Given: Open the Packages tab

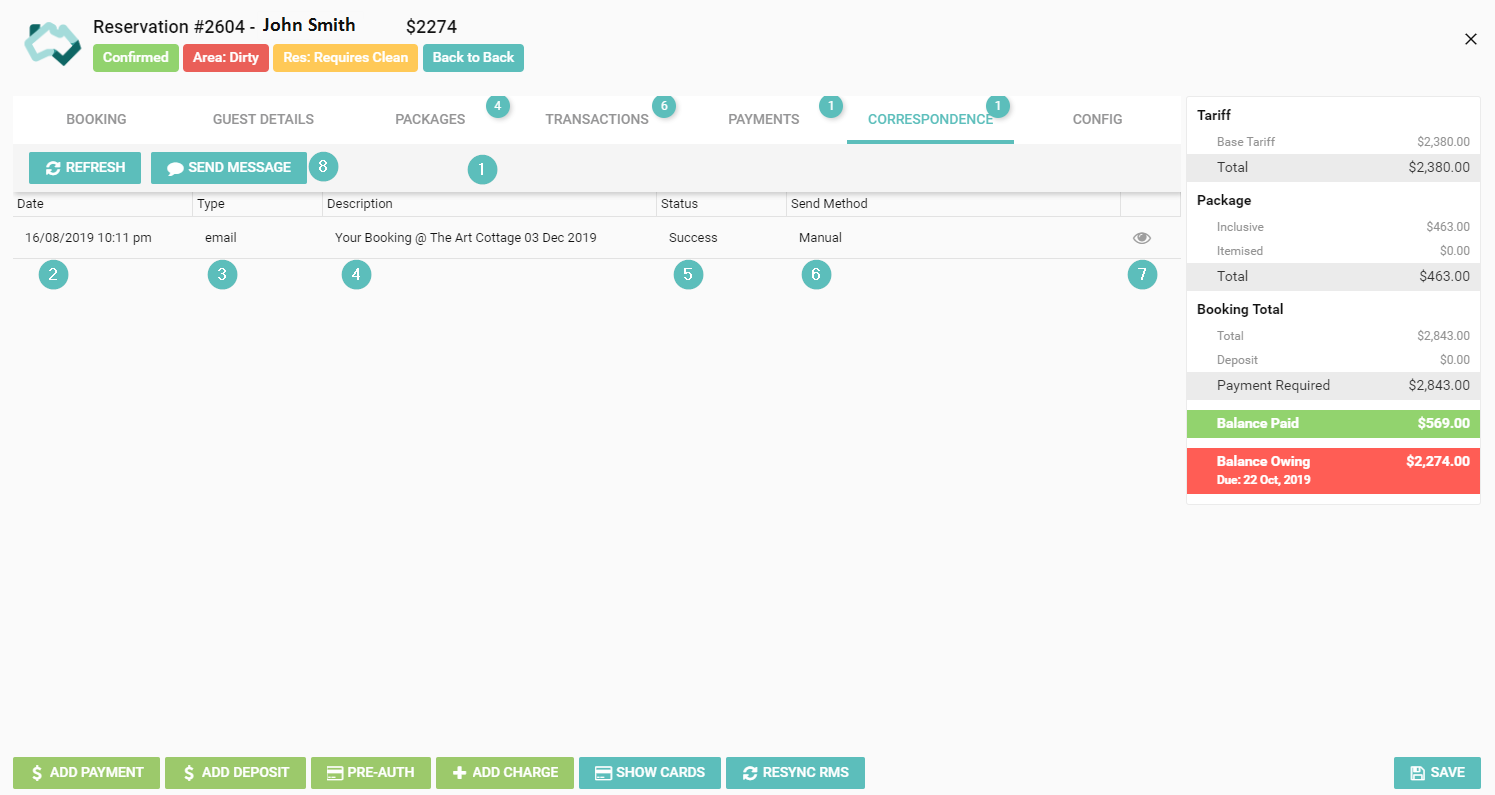Looking at the screenshot, I should [430, 119].
